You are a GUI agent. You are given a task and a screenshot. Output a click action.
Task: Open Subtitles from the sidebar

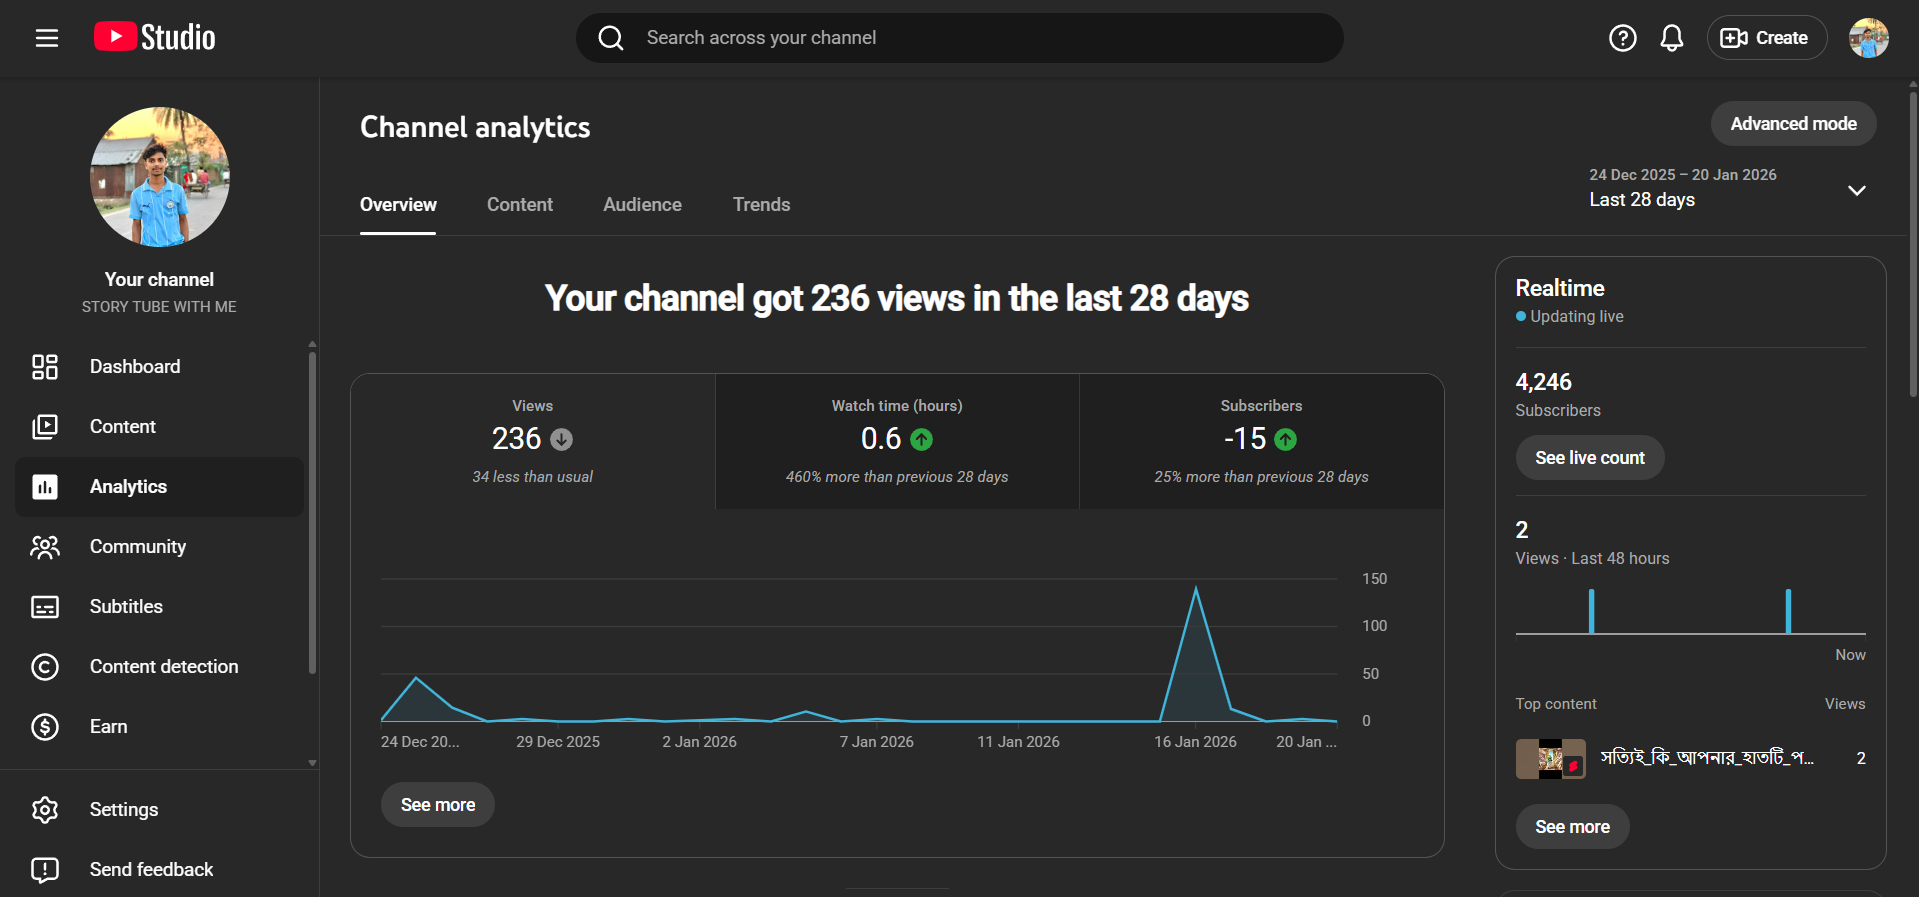coord(126,607)
